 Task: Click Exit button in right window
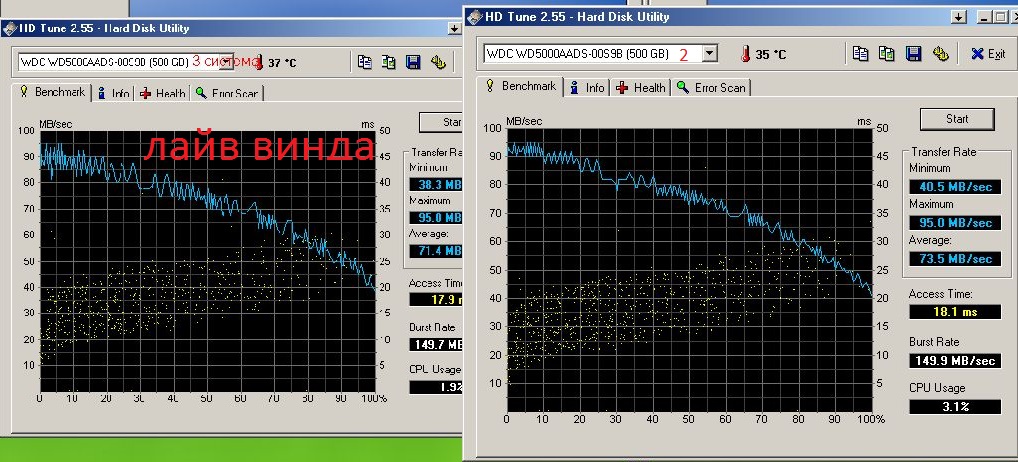point(988,54)
